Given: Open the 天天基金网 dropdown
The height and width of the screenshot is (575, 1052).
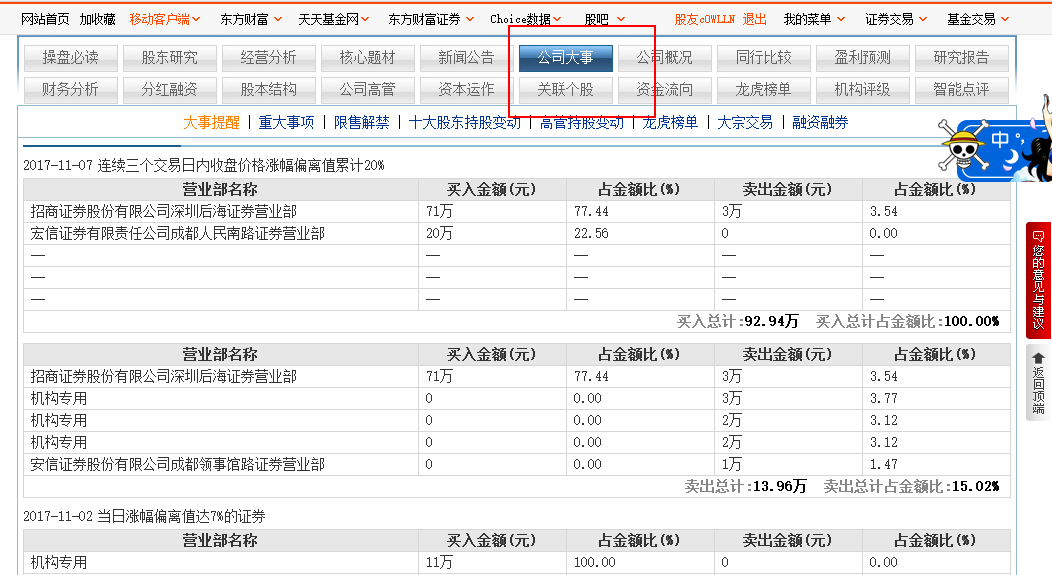Looking at the screenshot, I should [333, 19].
